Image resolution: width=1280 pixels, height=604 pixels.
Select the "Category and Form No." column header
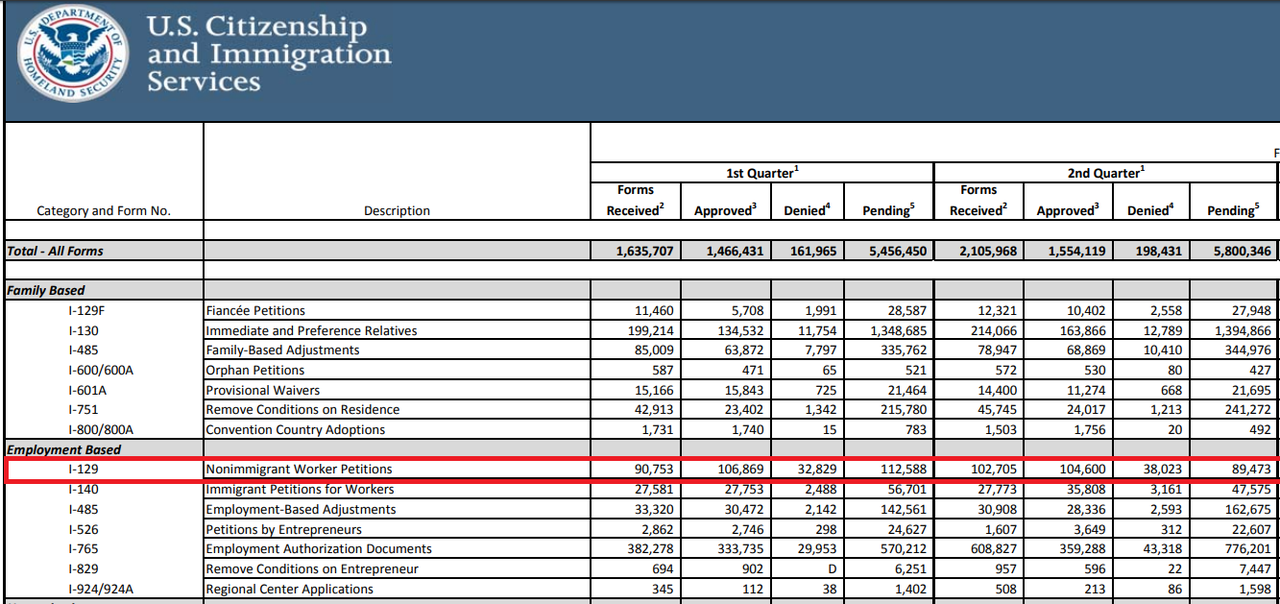pyautogui.click(x=103, y=210)
